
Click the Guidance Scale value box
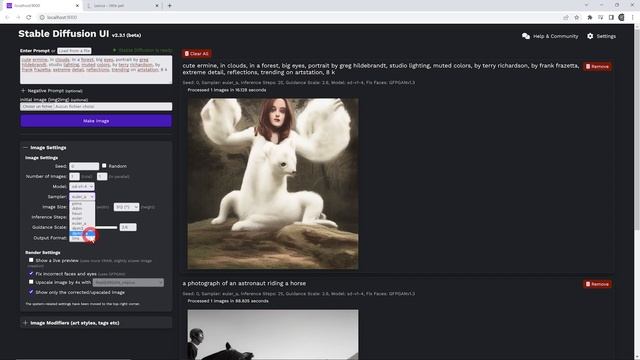click(x=128, y=227)
